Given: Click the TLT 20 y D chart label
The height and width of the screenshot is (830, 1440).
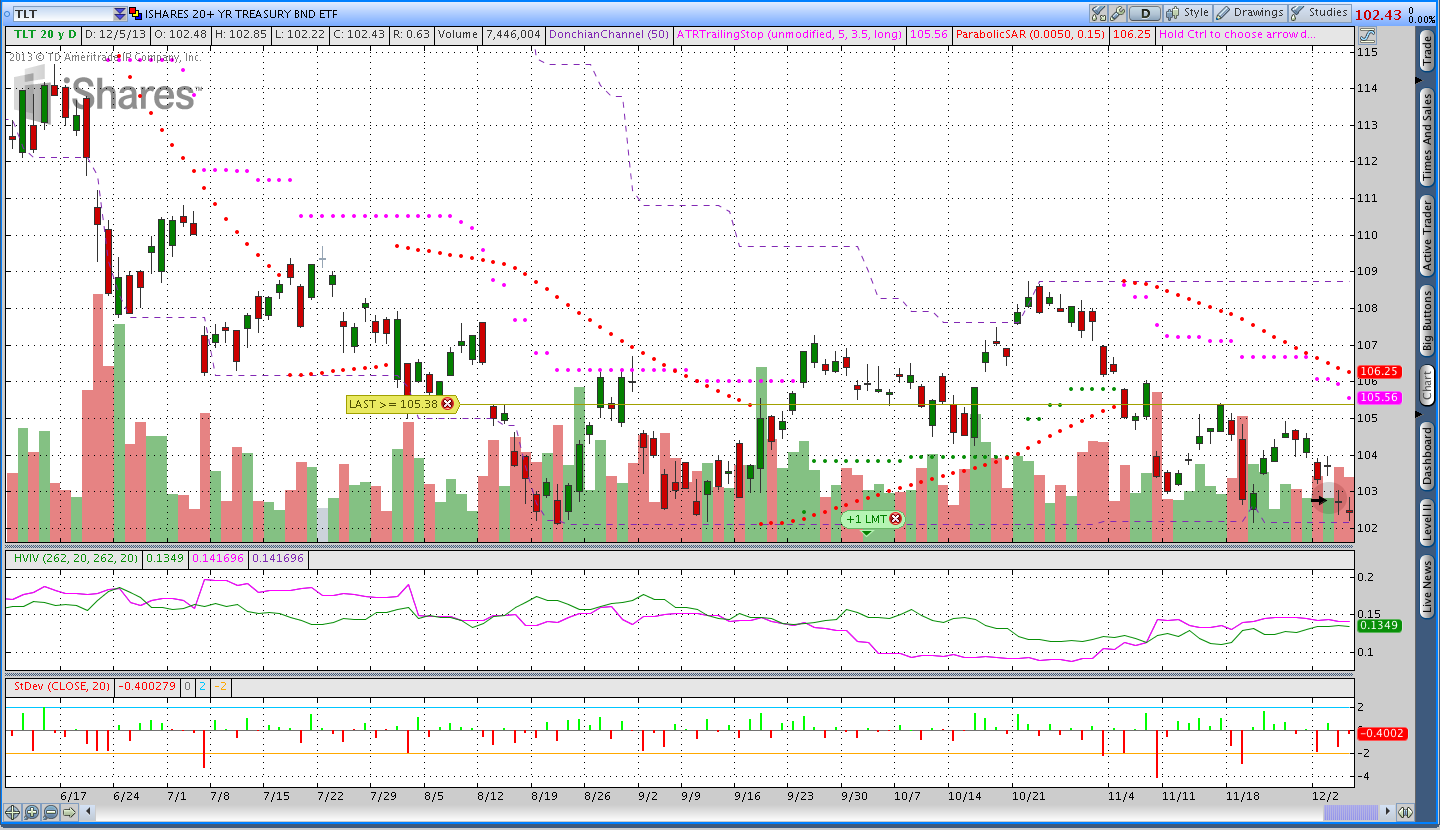Looking at the screenshot, I should coord(45,34).
